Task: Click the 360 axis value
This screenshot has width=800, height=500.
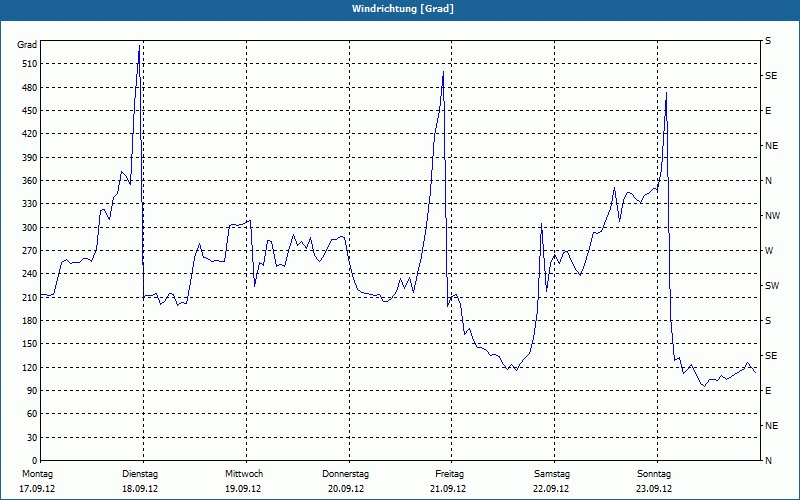Action: tap(29, 181)
